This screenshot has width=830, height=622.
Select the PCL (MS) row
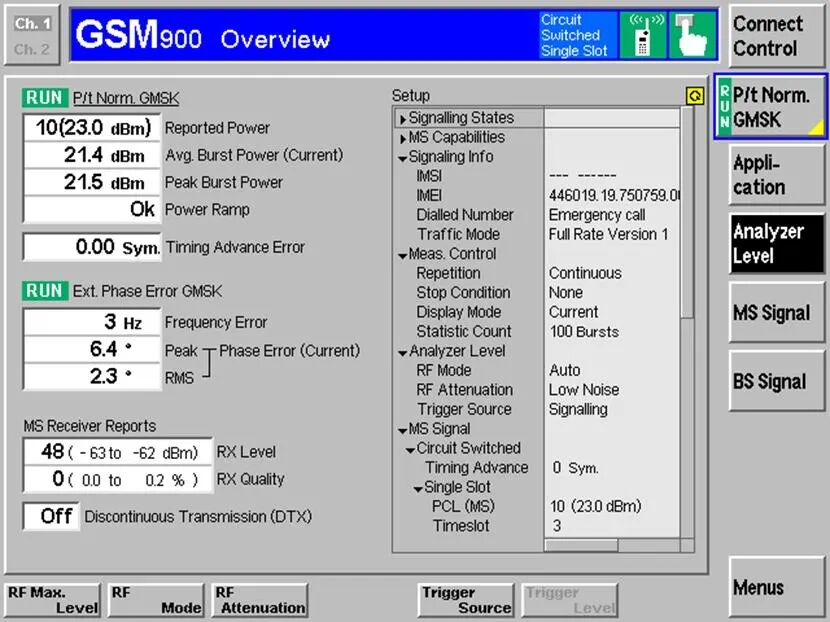[537, 507]
